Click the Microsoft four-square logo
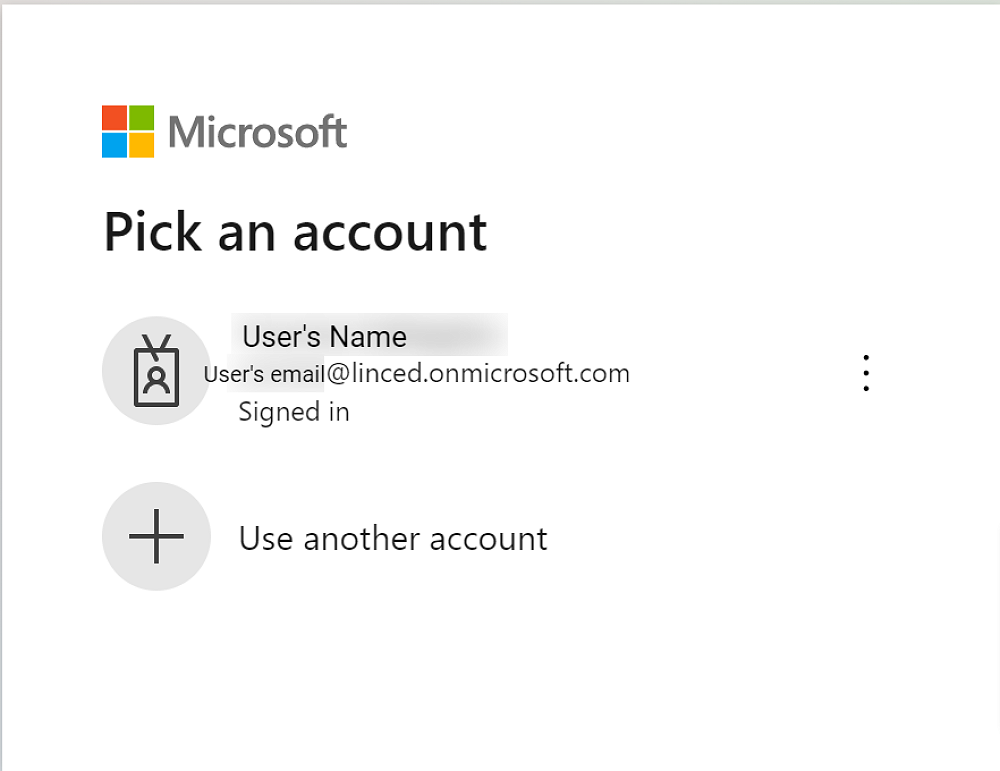The image size is (1000, 771). (128, 131)
